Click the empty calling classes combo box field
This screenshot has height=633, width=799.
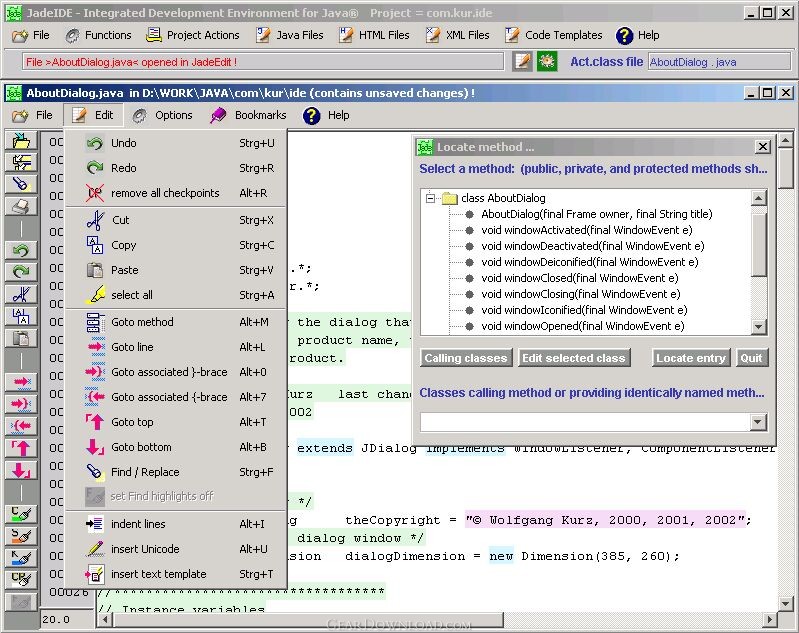(585, 422)
